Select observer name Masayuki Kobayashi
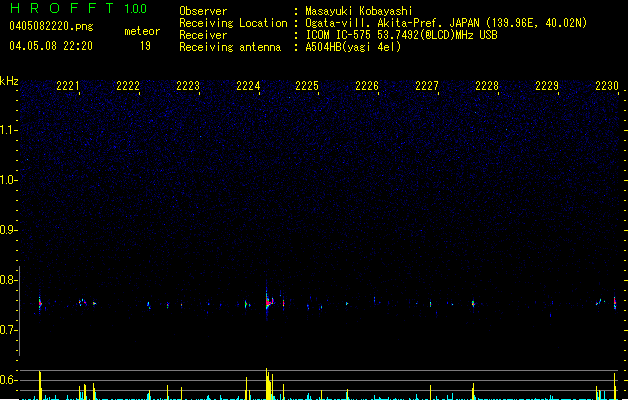Screen dimensions: 629x400 coord(359,11)
